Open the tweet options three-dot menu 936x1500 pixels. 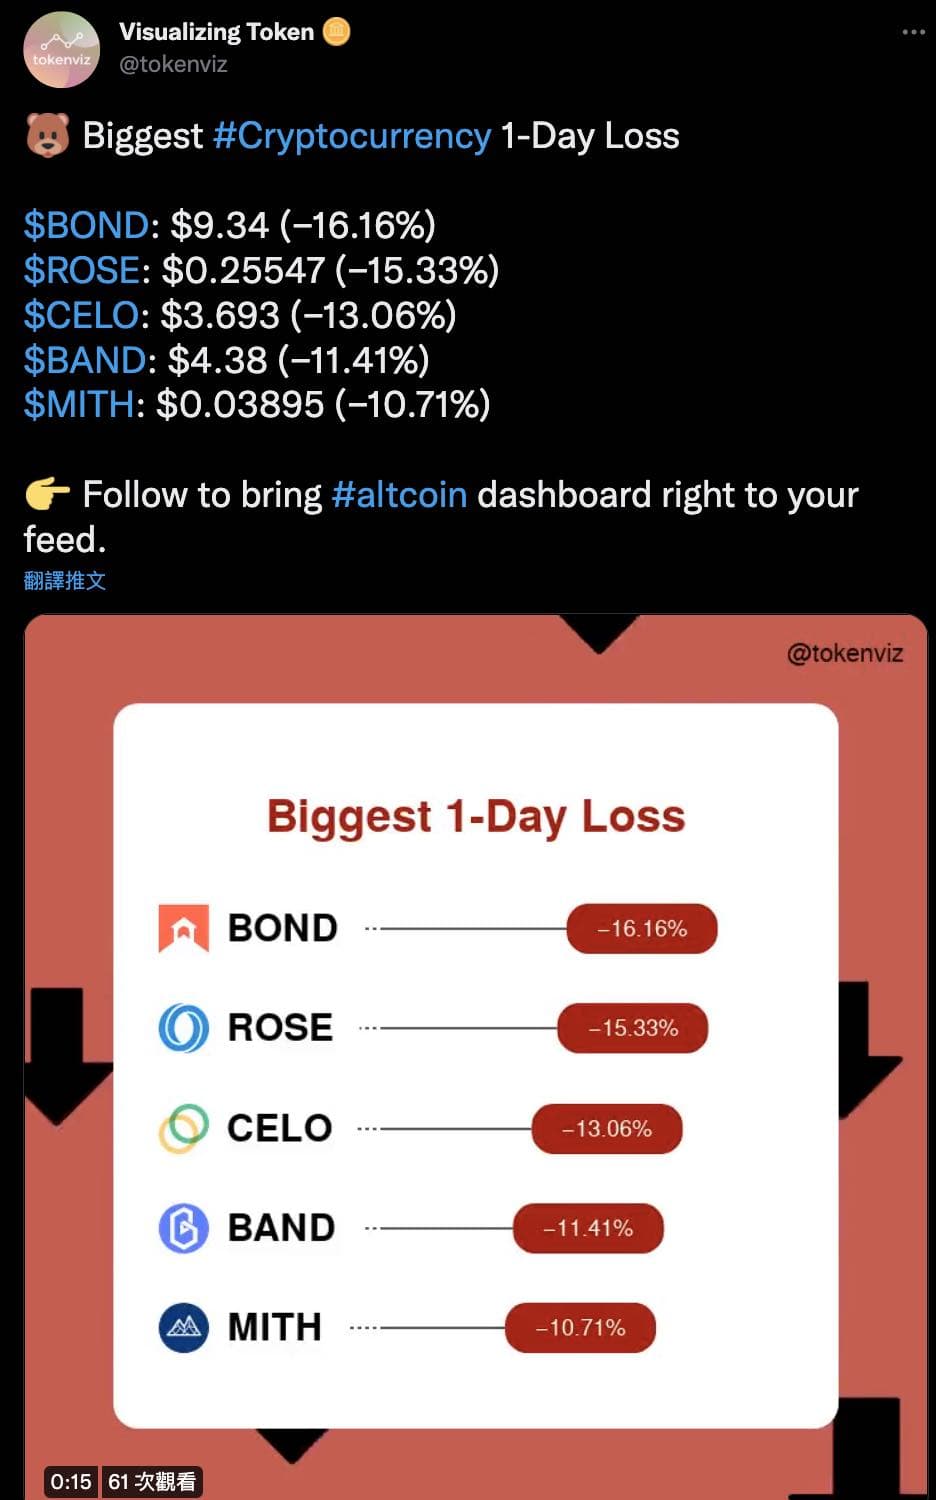[912, 31]
